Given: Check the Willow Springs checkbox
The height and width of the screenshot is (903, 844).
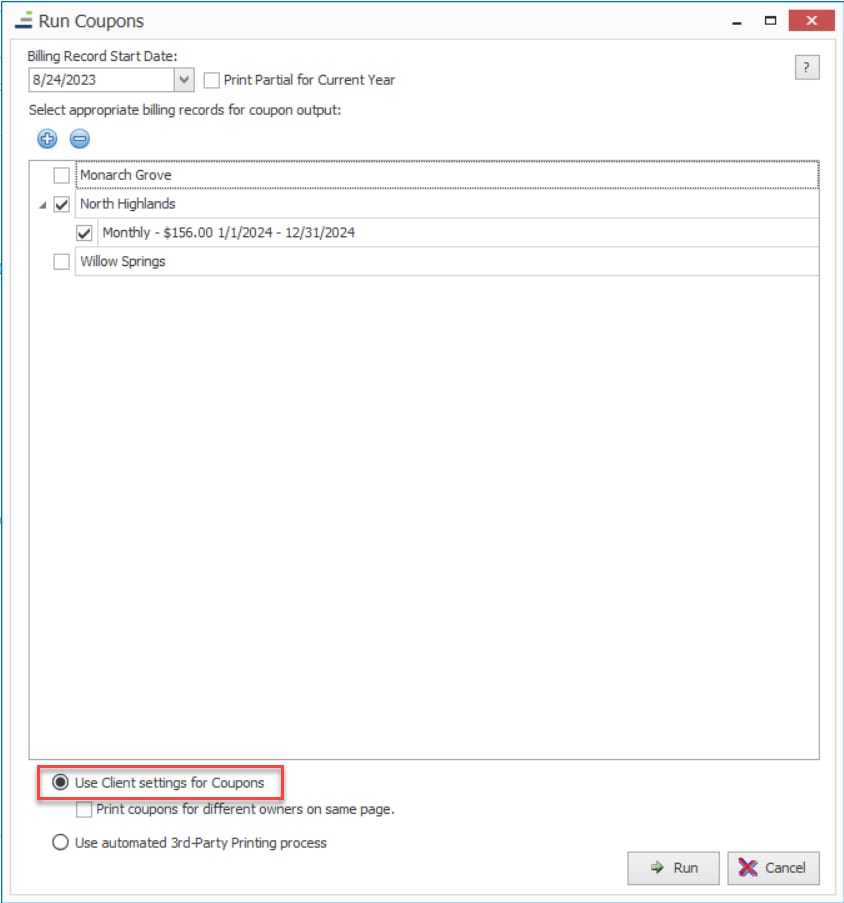Looking at the screenshot, I should tap(62, 261).
